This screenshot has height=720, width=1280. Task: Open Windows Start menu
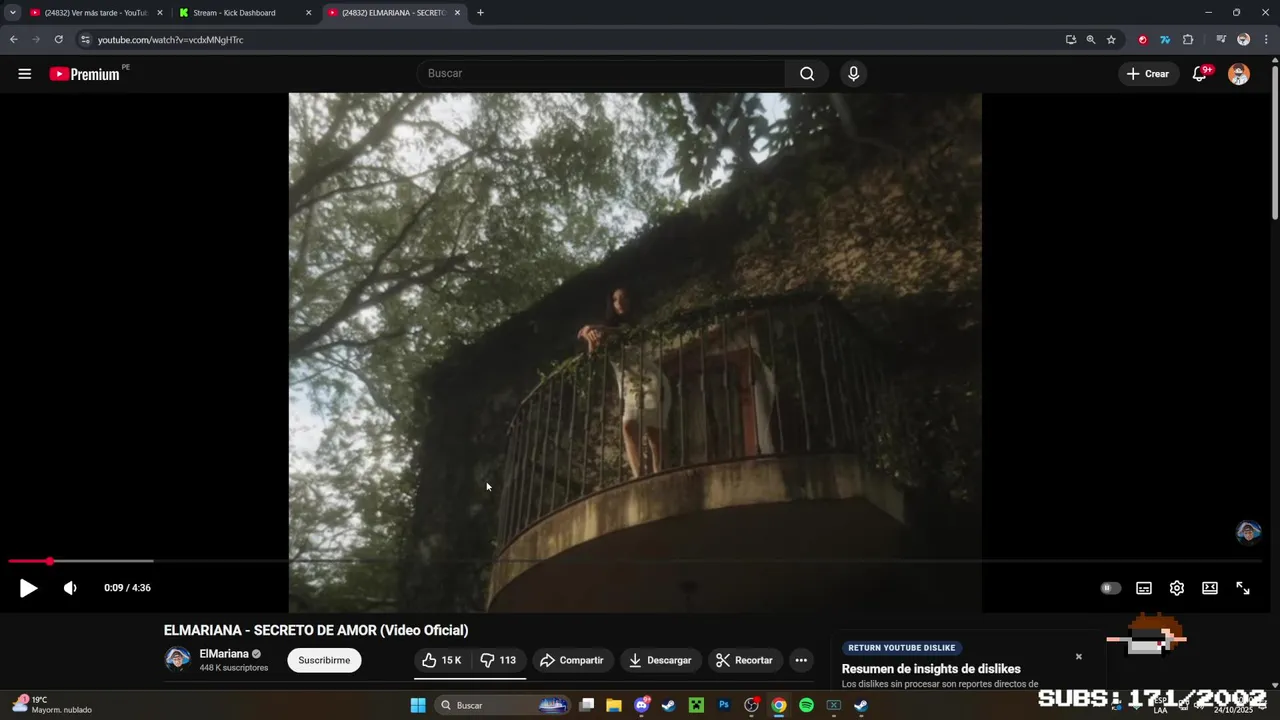(418, 706)
